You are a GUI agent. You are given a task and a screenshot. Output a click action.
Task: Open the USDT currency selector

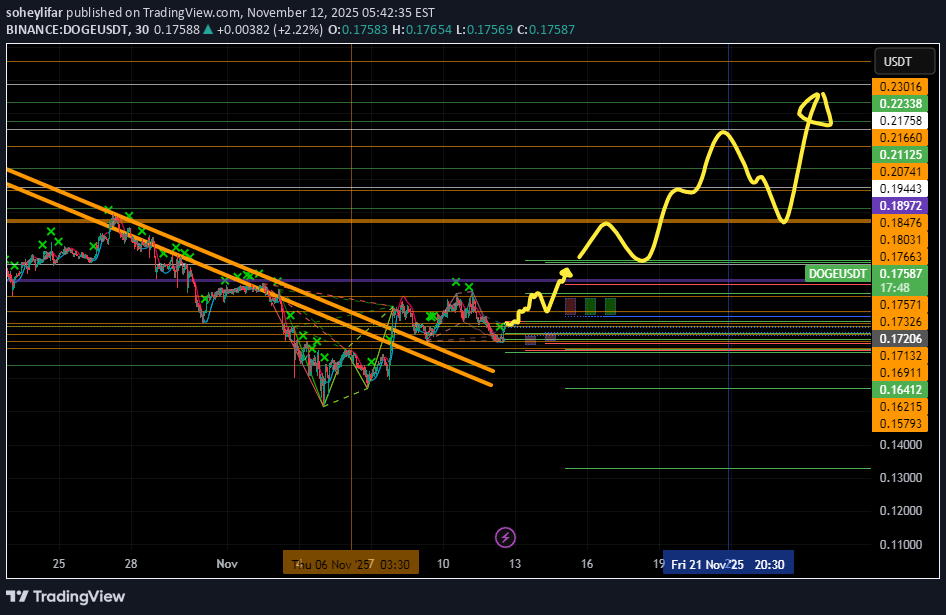(x=898, y=62)
